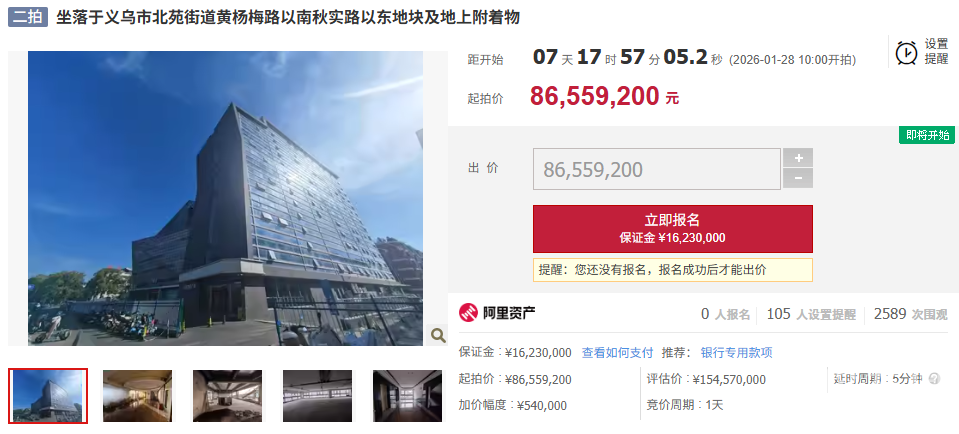Click the 即将开始 status tag

coord(927,135)
